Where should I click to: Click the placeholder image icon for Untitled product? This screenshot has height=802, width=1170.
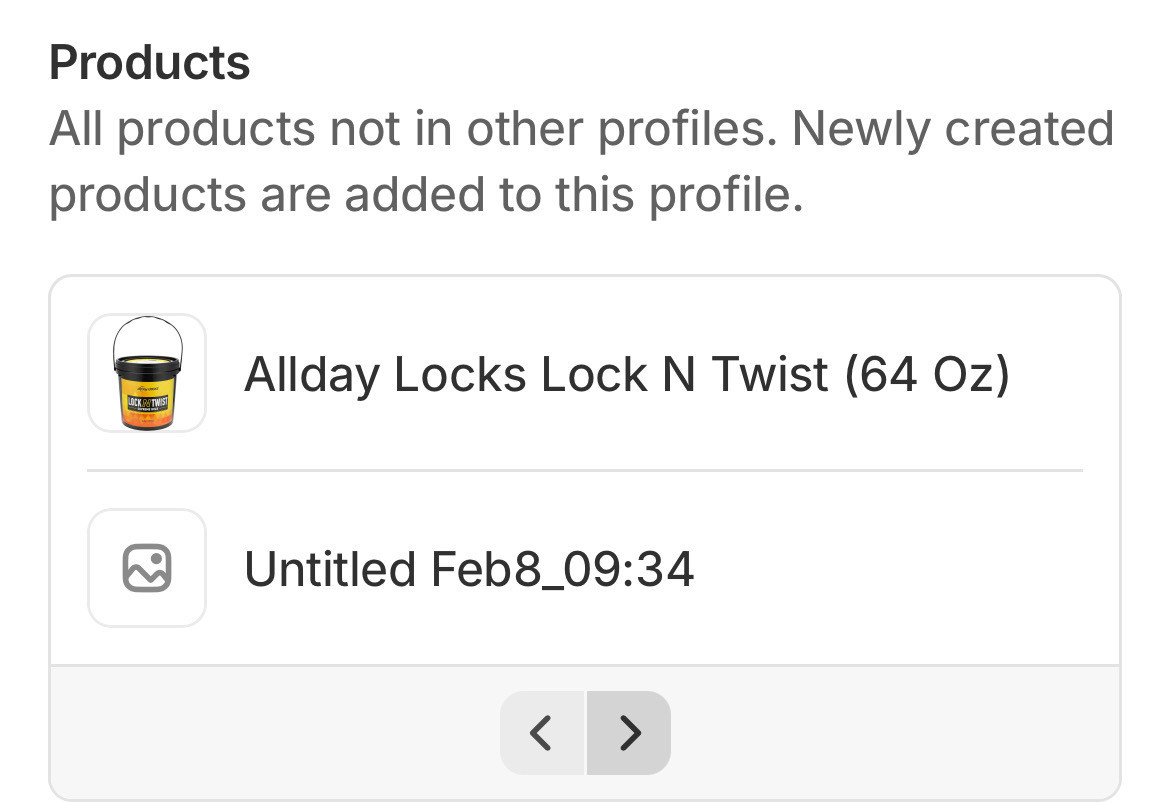click(147, 568)
